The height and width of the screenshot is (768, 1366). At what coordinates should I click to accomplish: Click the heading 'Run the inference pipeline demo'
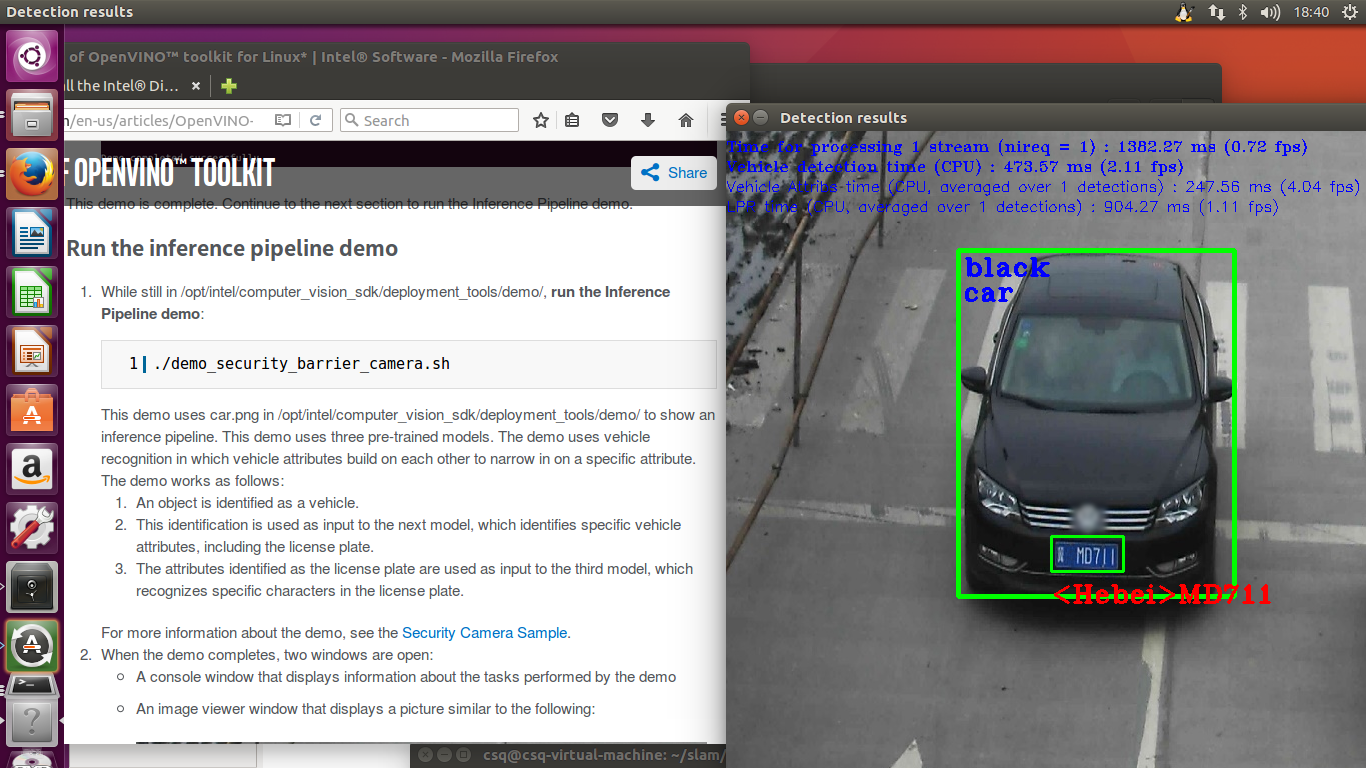tap(232, 248)
